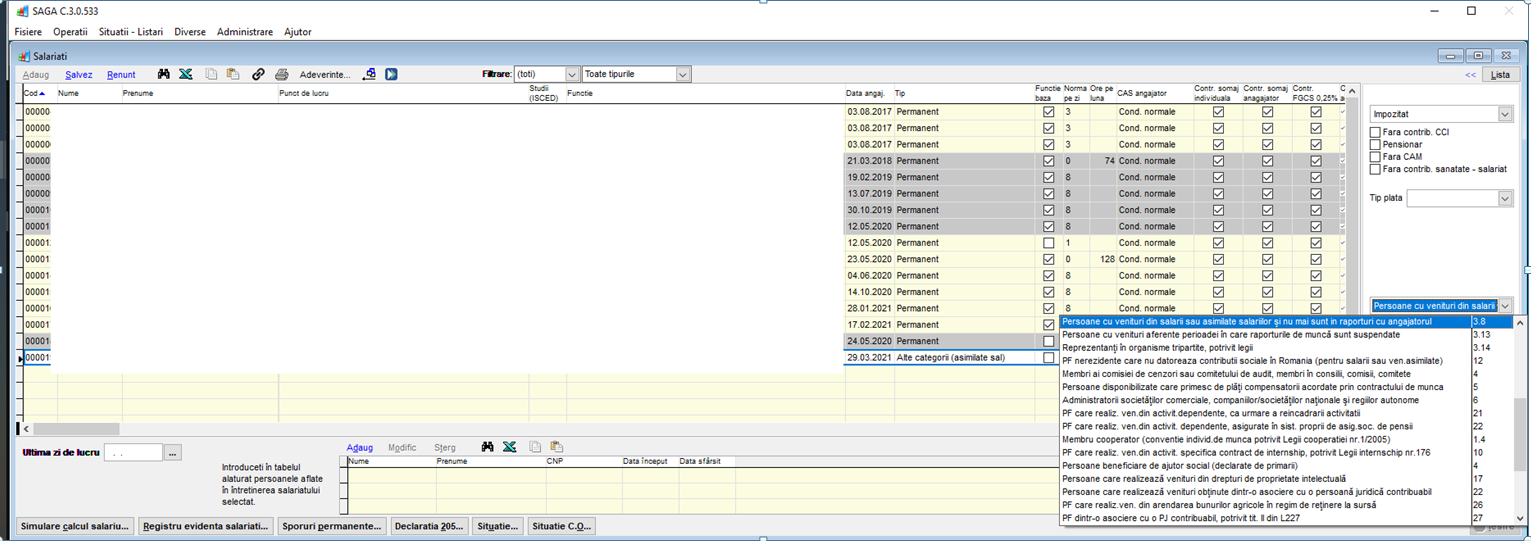Click Sporuri permanente... button
Screen dimensions: 1531x541
pyautogui.click(x=332, y=525)
